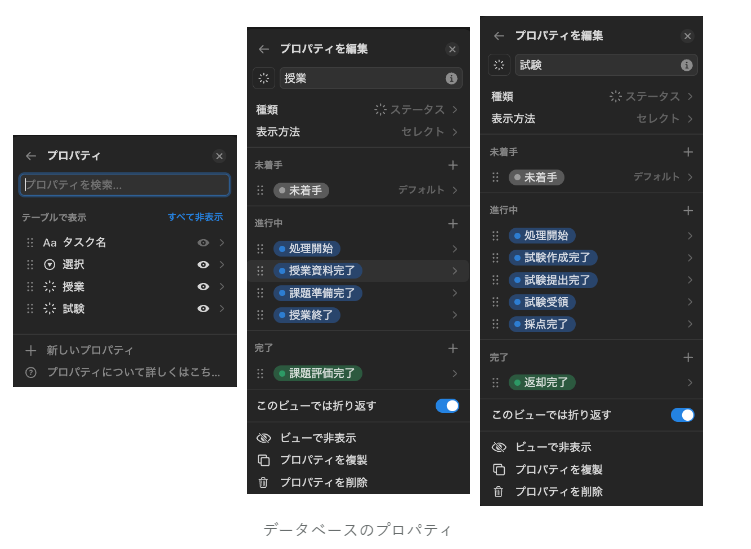Image resolution: width=751 pixels, height=549 pixels.
Task: Open タスク名 property via its chevron
Action: [222, 243]
